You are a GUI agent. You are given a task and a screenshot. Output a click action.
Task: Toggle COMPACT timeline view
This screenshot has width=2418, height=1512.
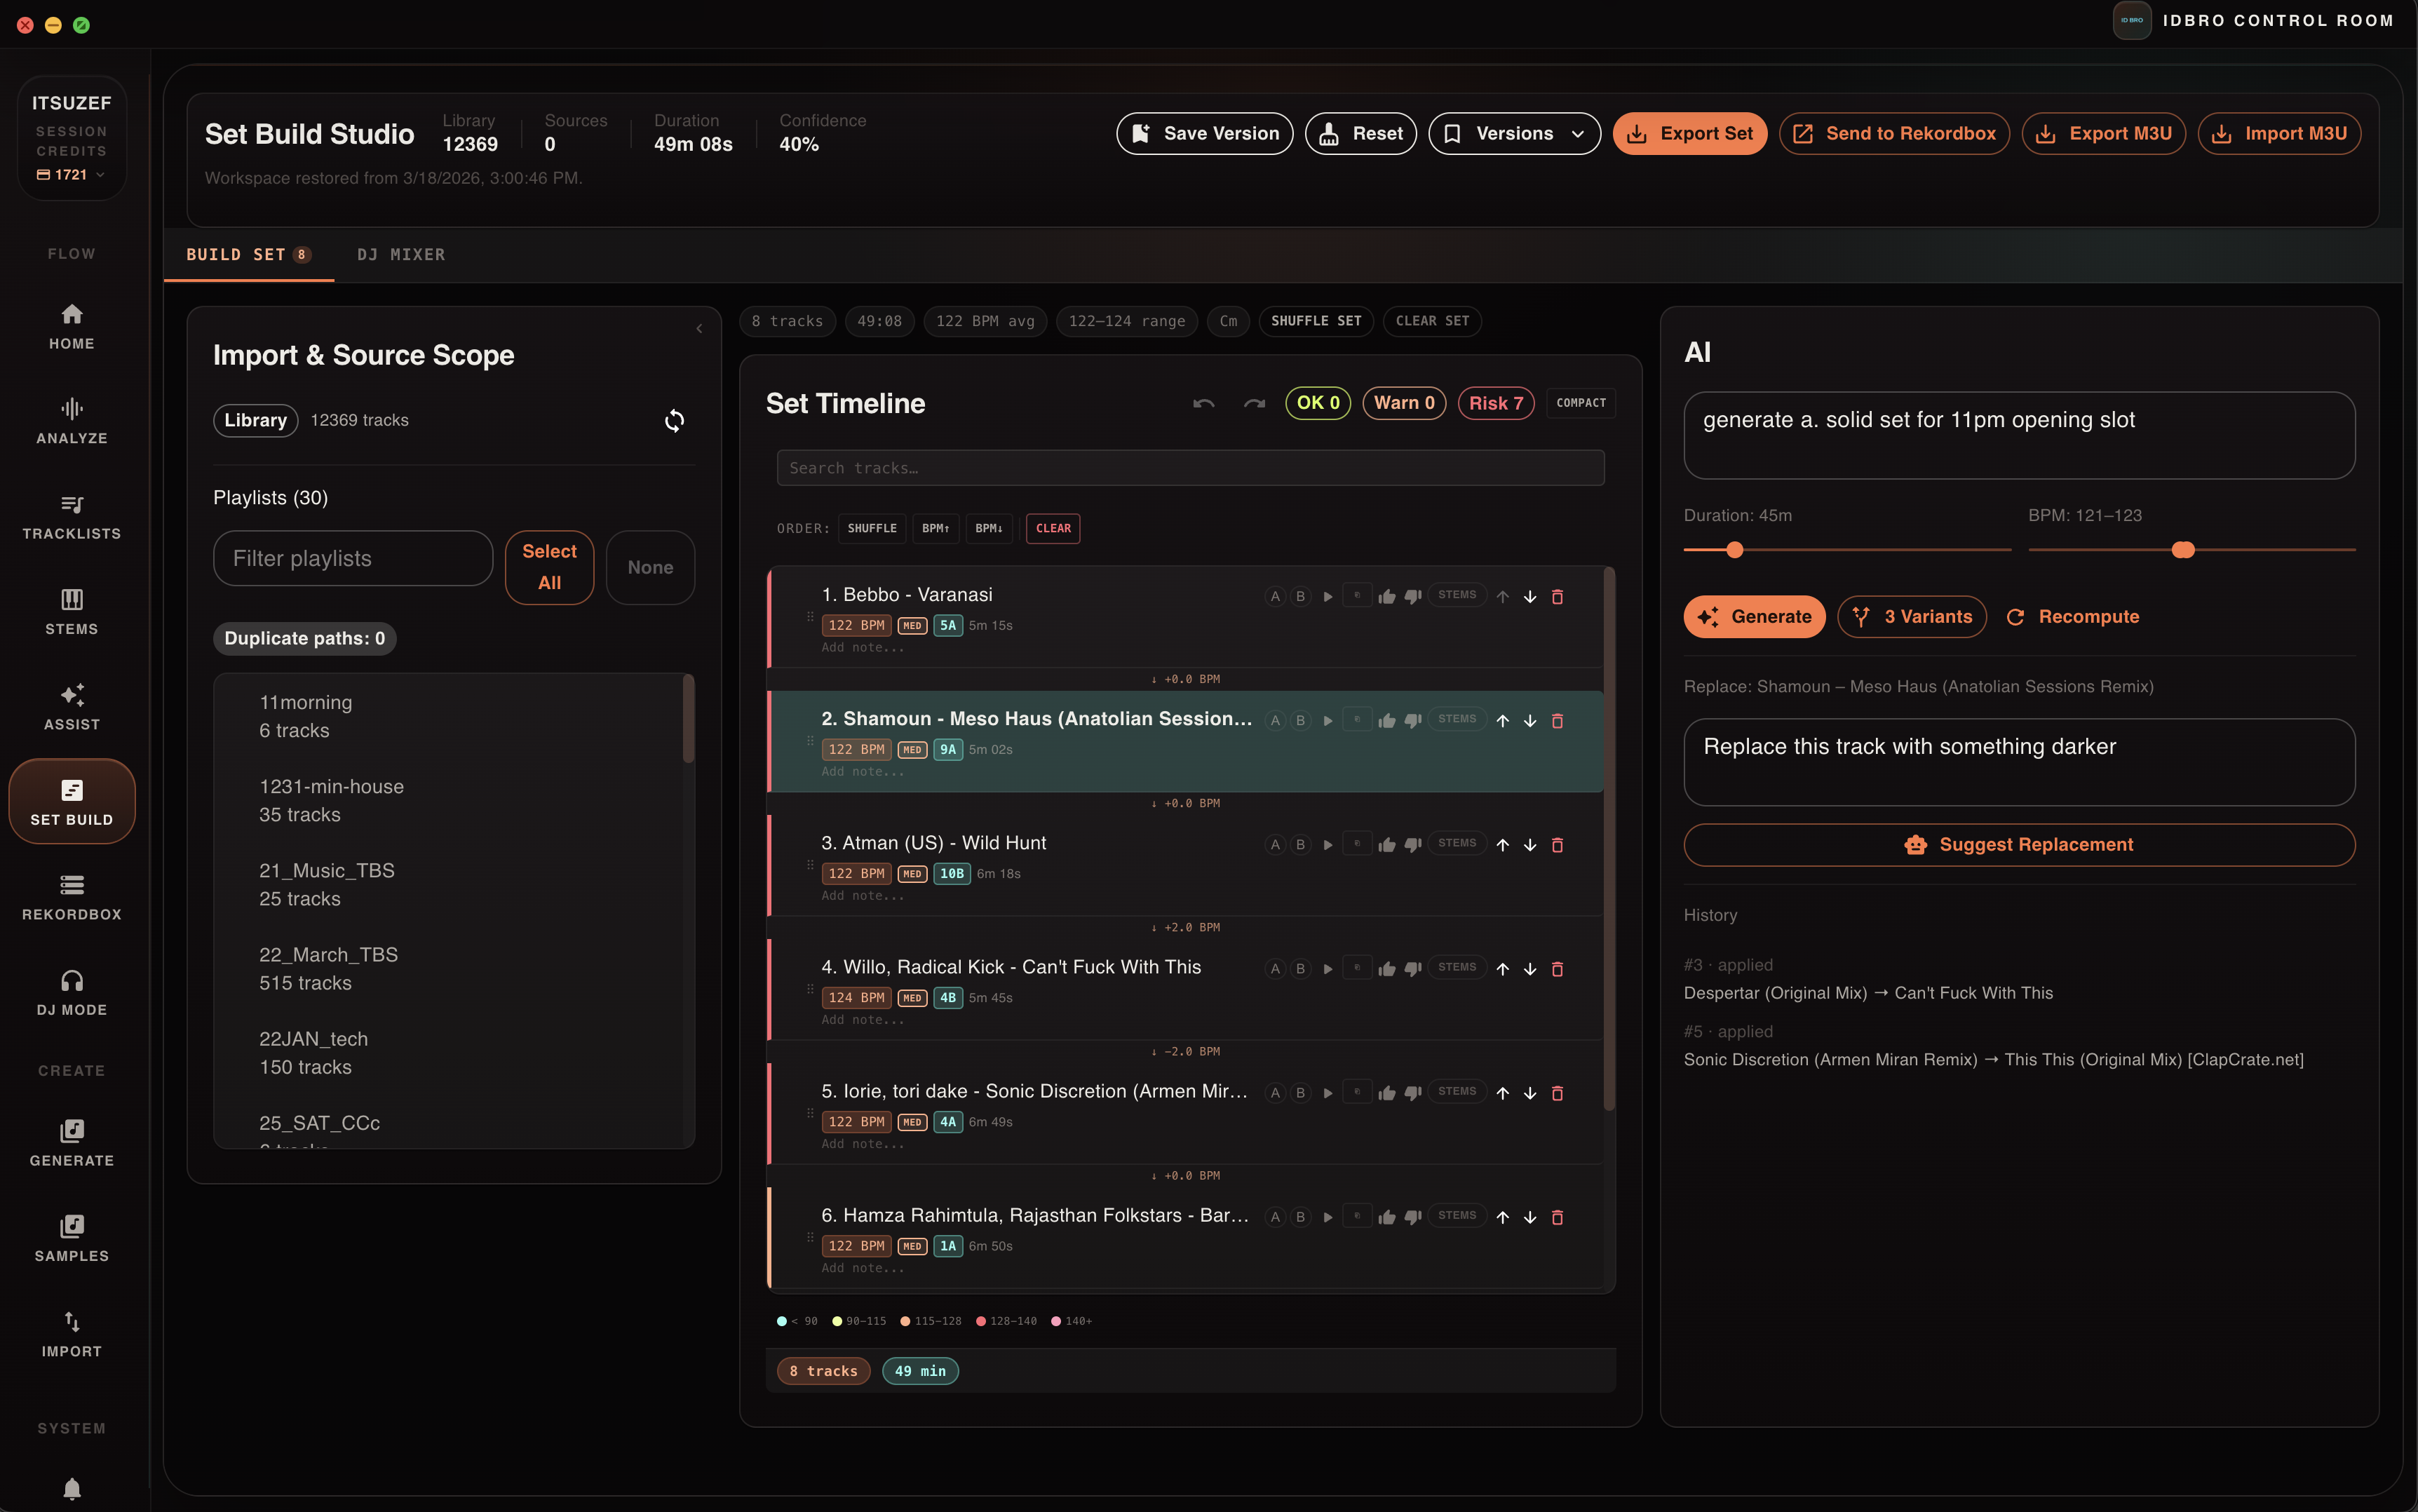point(1580,403)
